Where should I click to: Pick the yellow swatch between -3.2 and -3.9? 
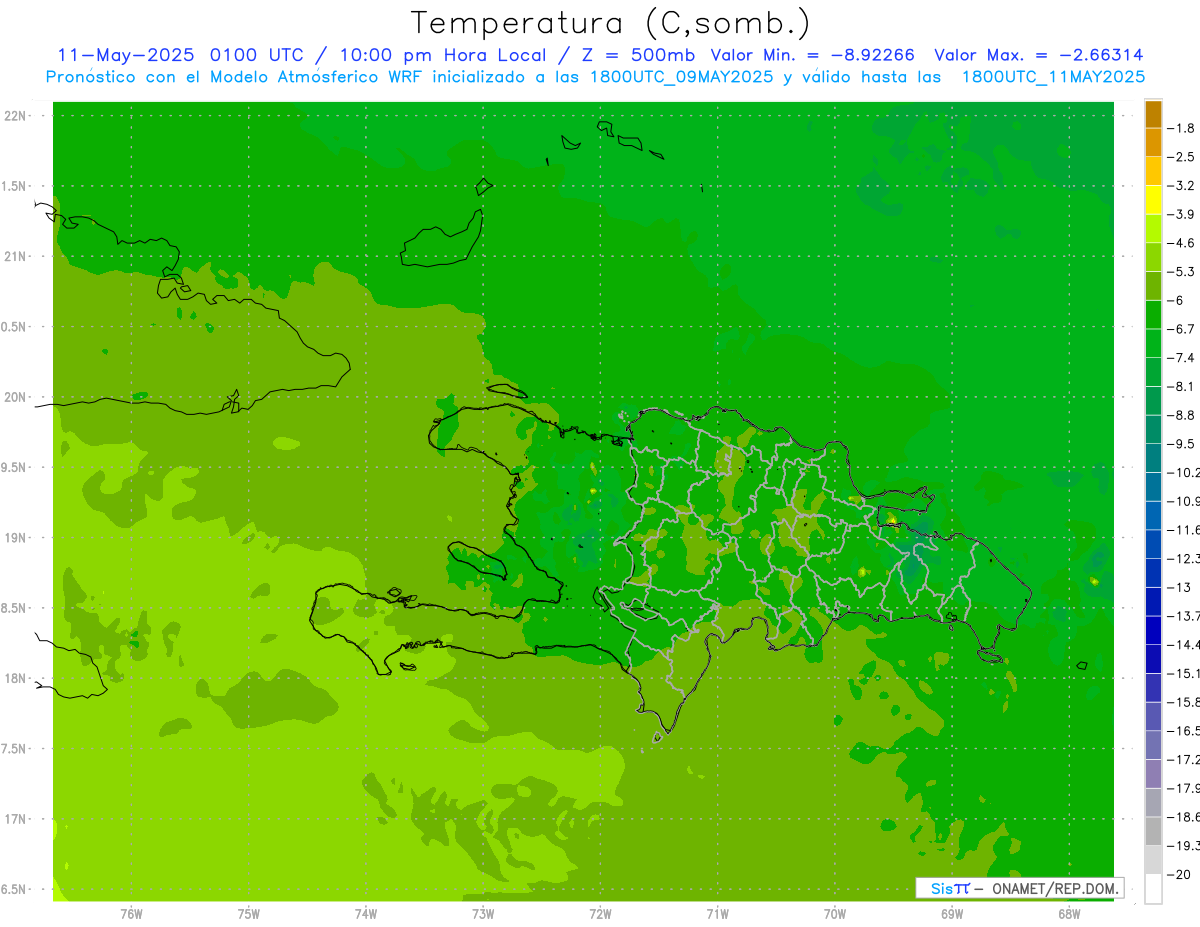[1153, 200]
